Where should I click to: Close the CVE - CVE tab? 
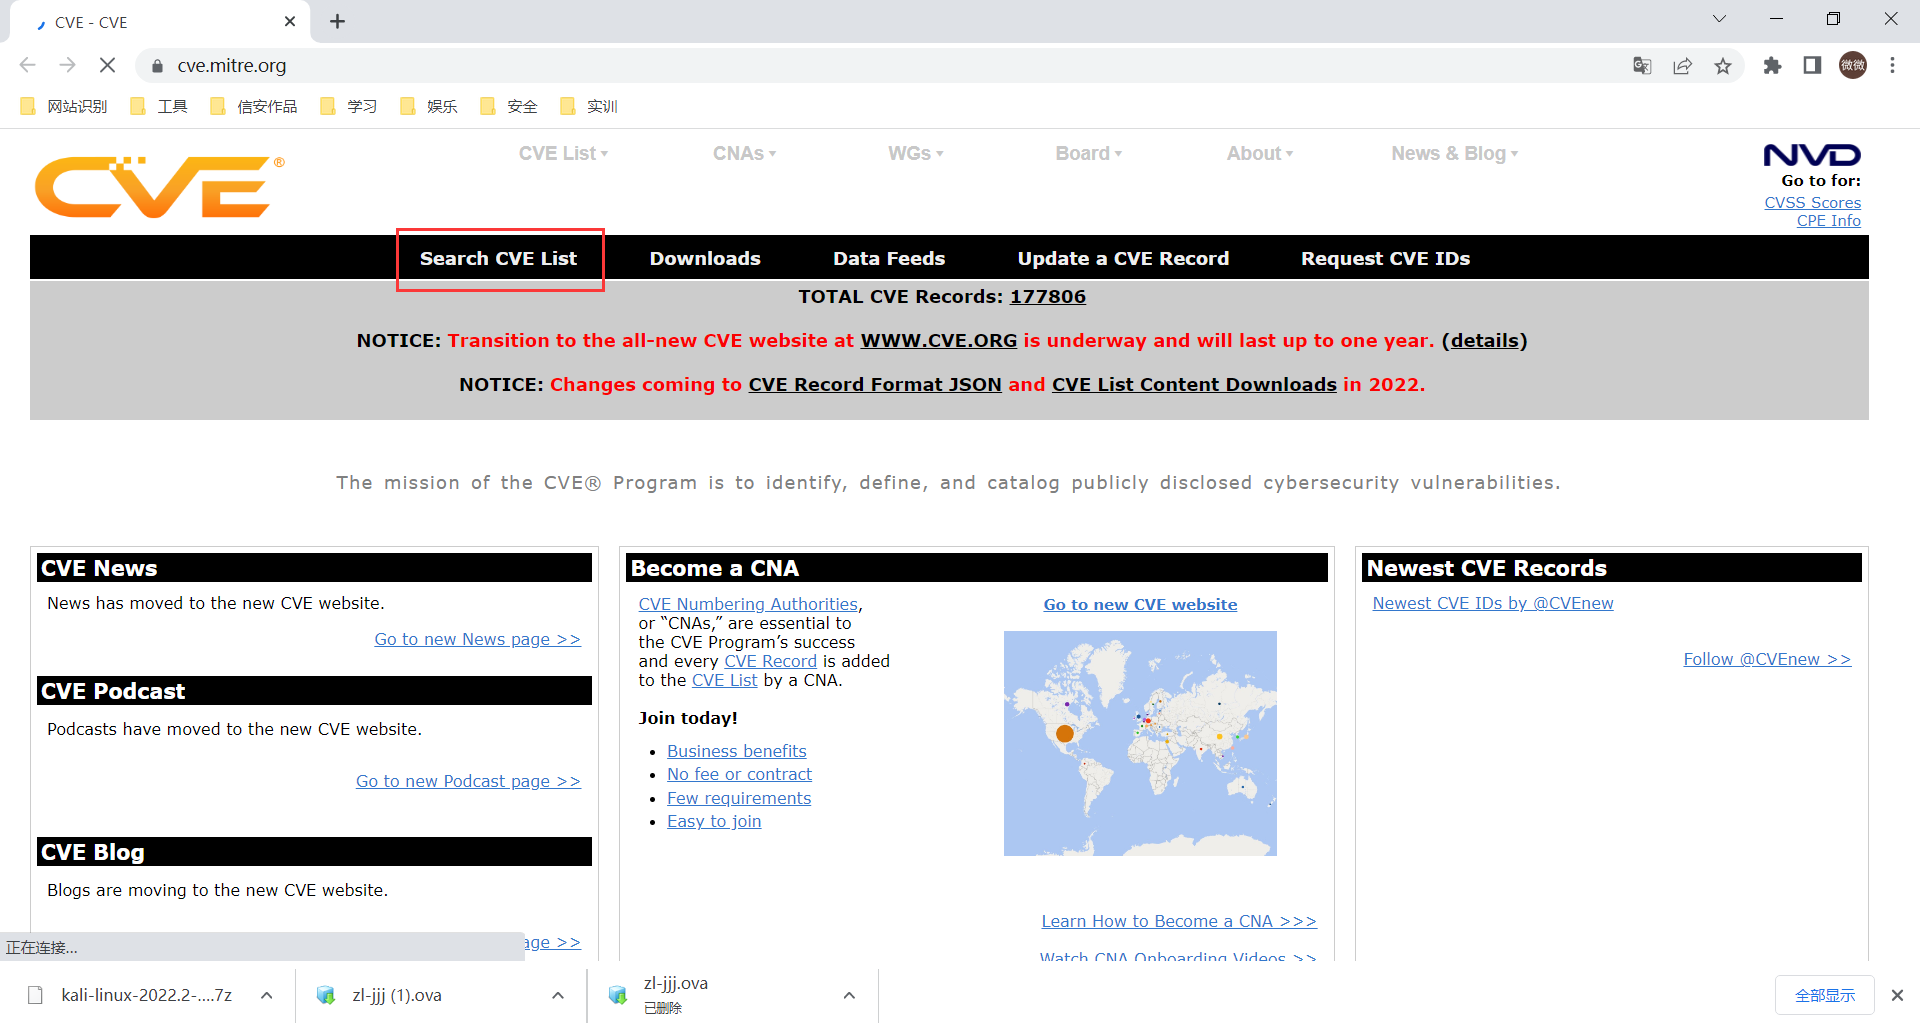coord(290,21)
